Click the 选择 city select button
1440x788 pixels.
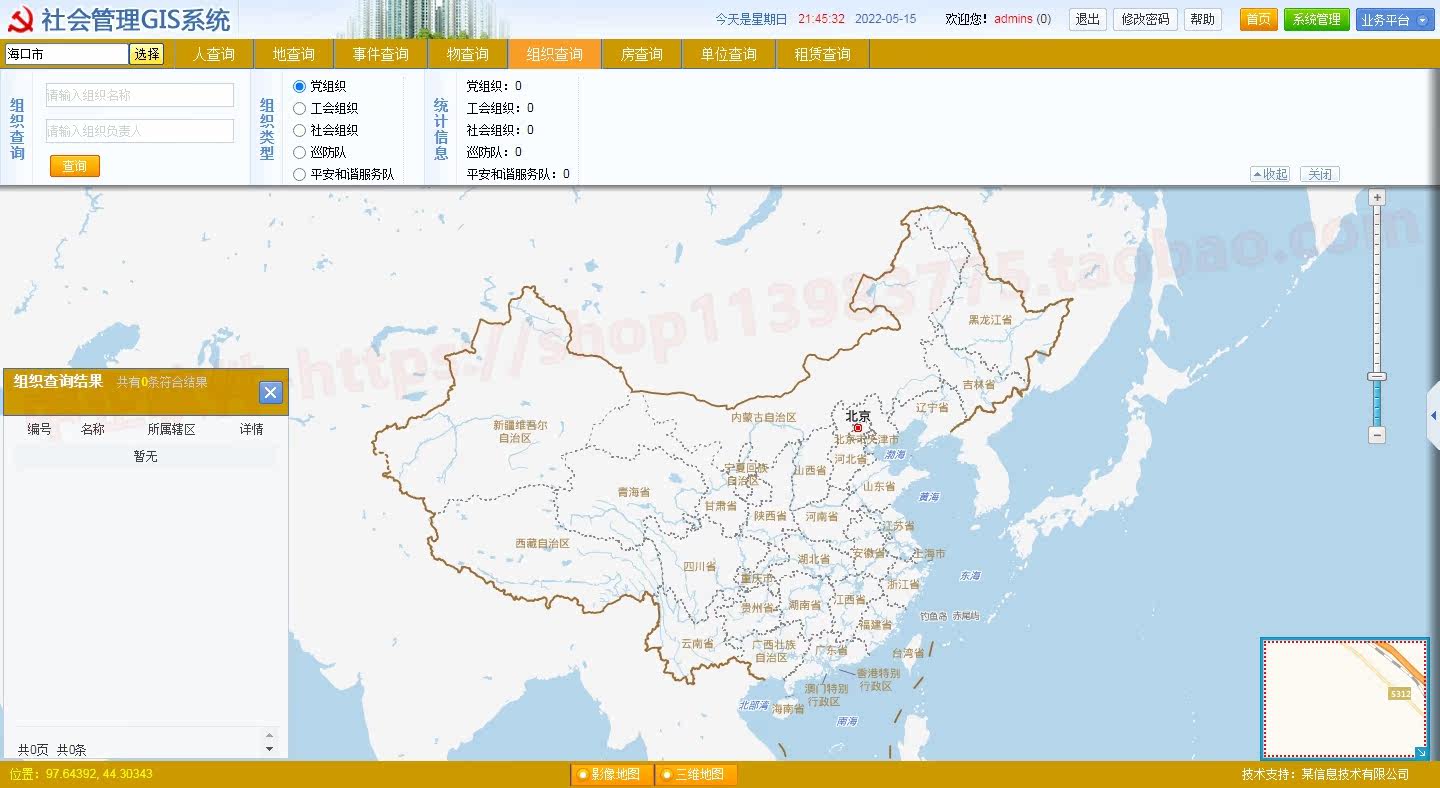coord(147,54)
